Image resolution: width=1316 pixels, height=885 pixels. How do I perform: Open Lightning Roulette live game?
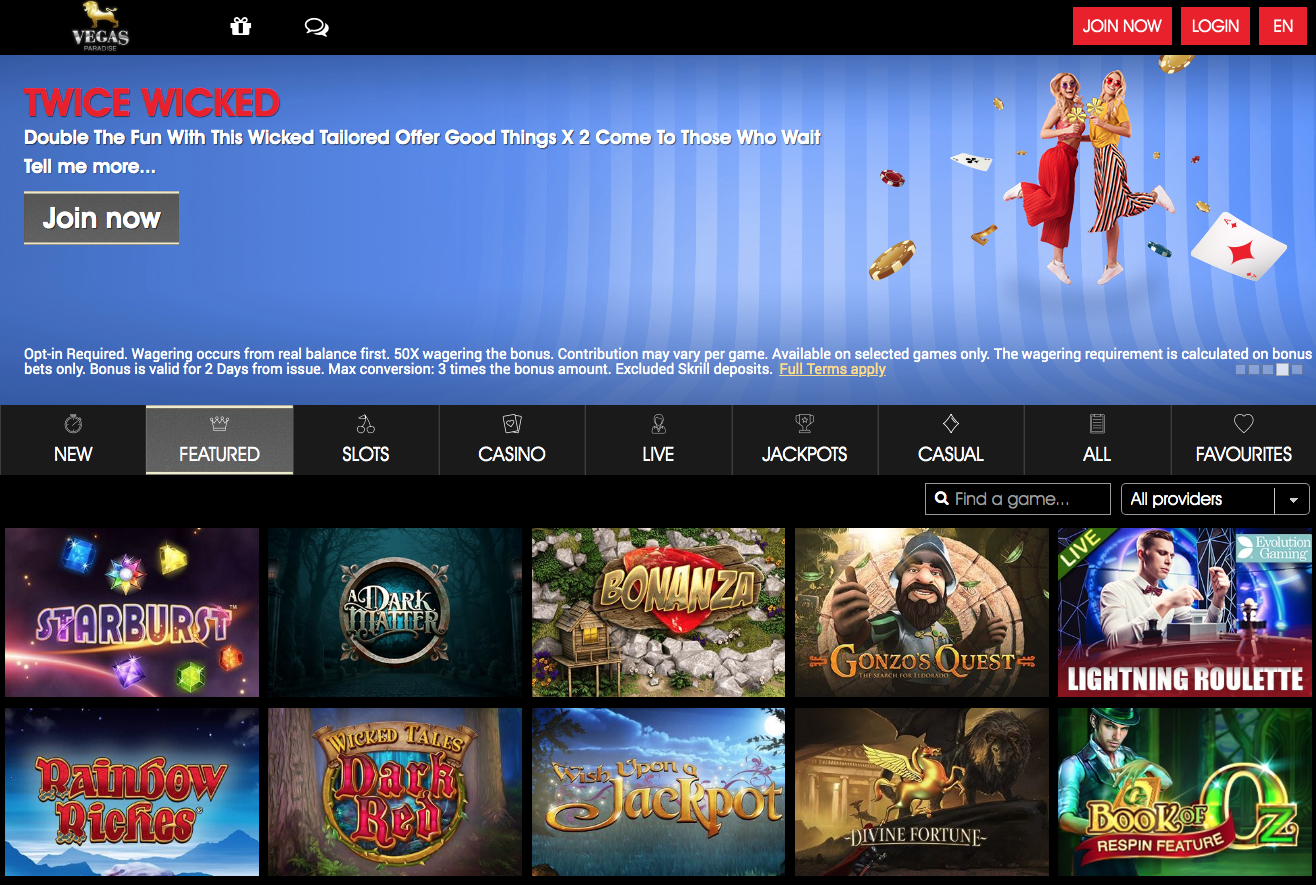[1185, 612]
